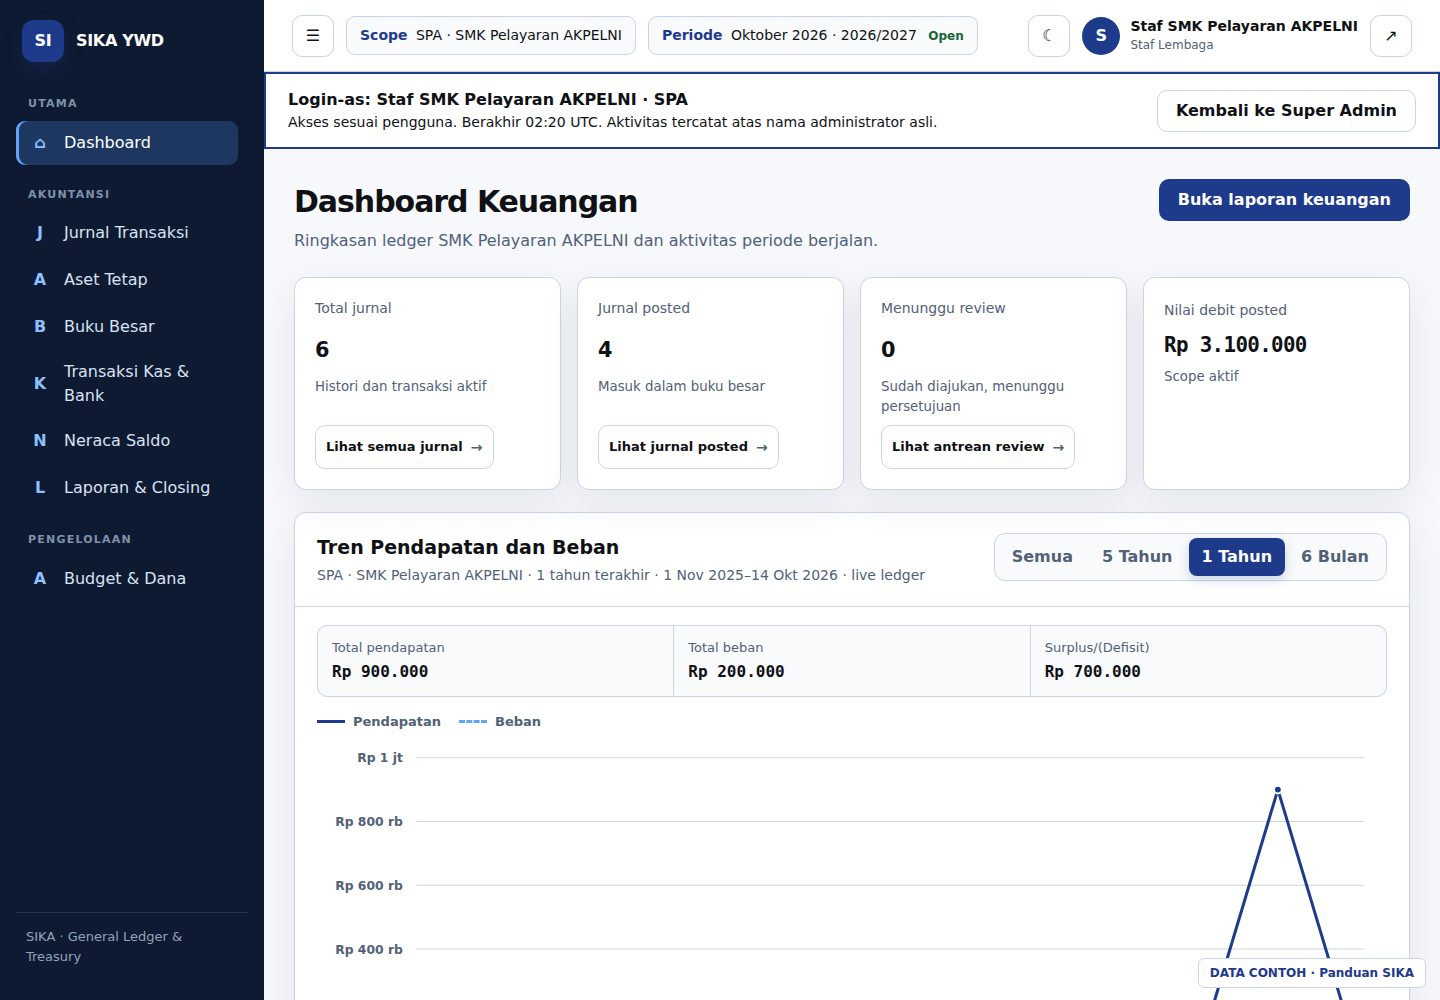Click the arrow icon next to Staf Lembaga
Image resolution: width=1440 pixels, height=1000 pixels.
pyautogui.click(x=1391, y=36)
